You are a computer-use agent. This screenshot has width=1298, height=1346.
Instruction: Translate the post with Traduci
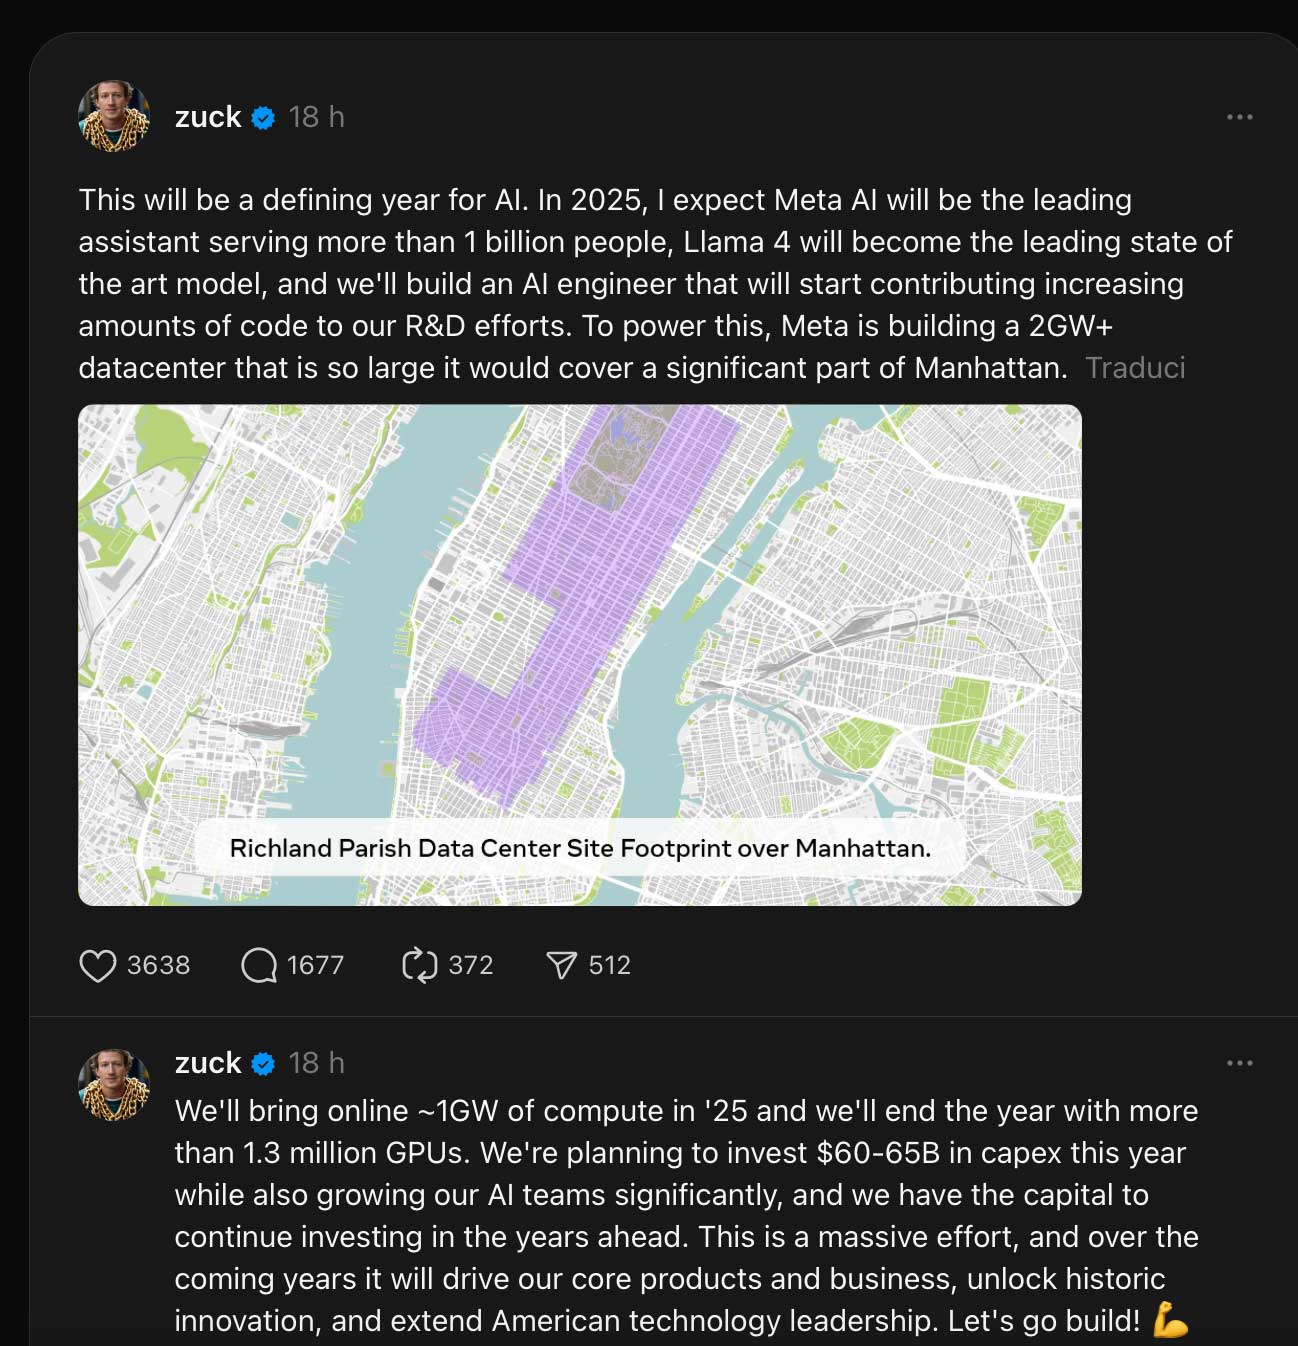coord(1135,368)
